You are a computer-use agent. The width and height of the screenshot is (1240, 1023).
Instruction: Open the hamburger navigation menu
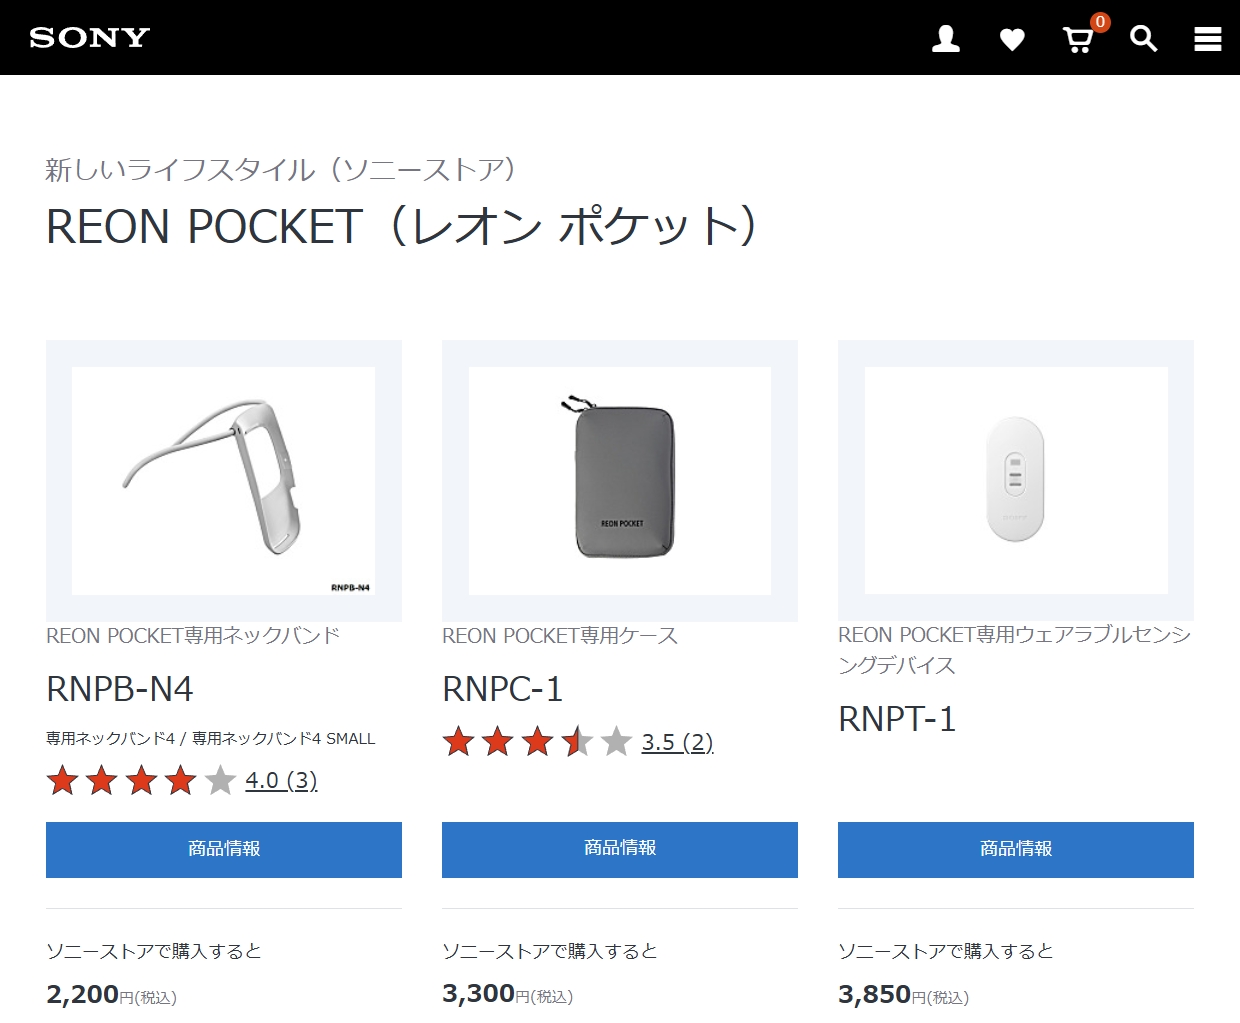pyautogui.click(x=1208, y=38)
